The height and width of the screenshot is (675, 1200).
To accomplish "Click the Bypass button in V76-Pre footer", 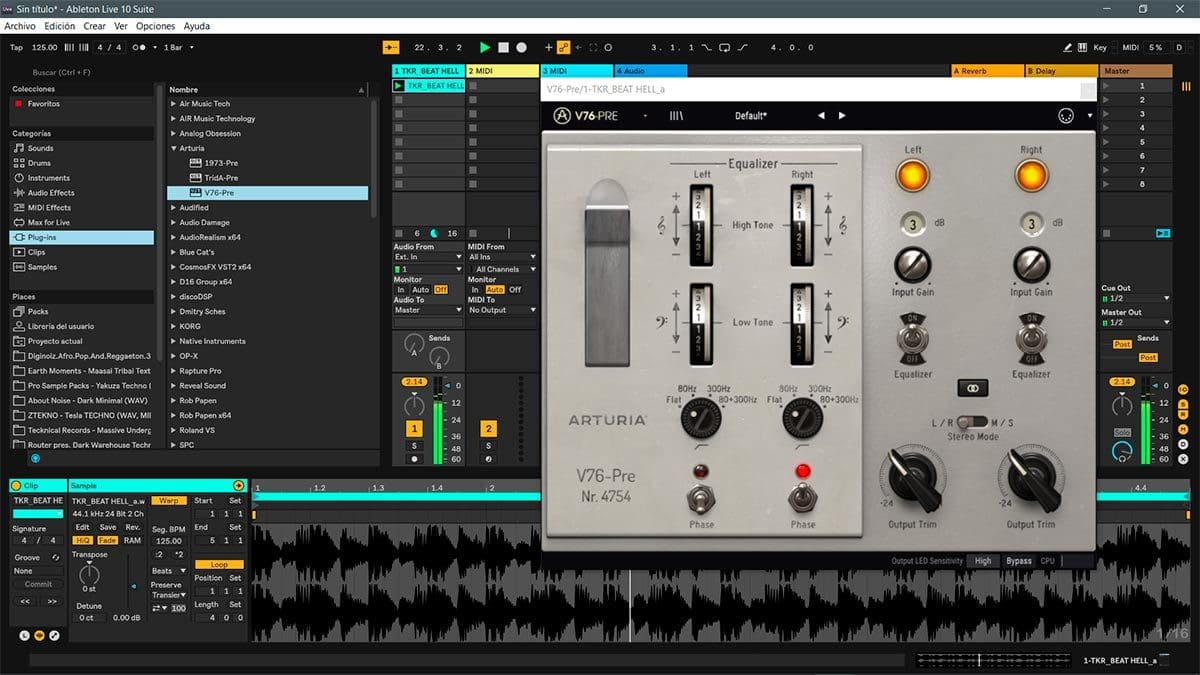I will pyautogui.click(x=1018, y=561).
